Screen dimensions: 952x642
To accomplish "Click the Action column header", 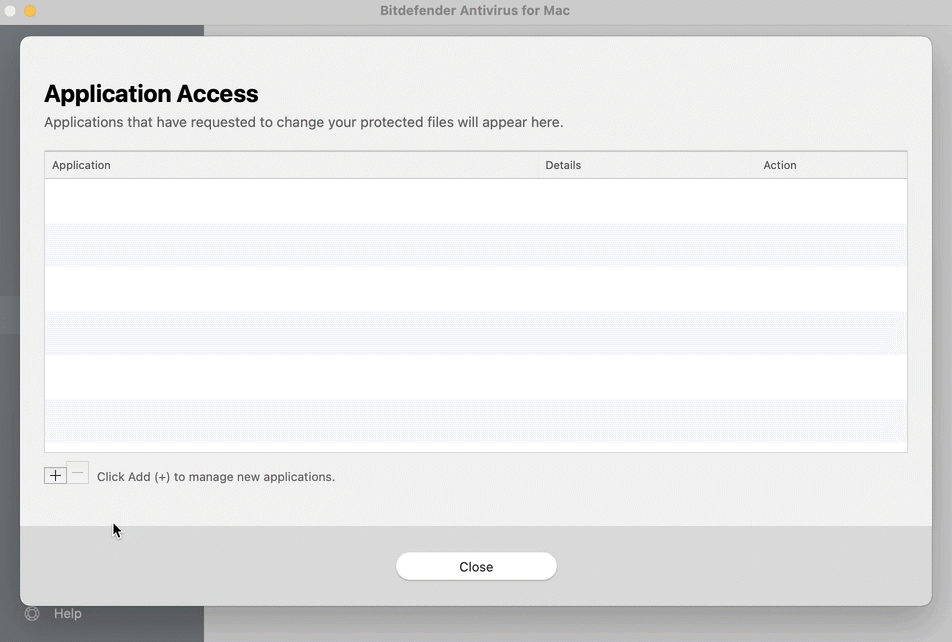I will [x=829, y=165].
